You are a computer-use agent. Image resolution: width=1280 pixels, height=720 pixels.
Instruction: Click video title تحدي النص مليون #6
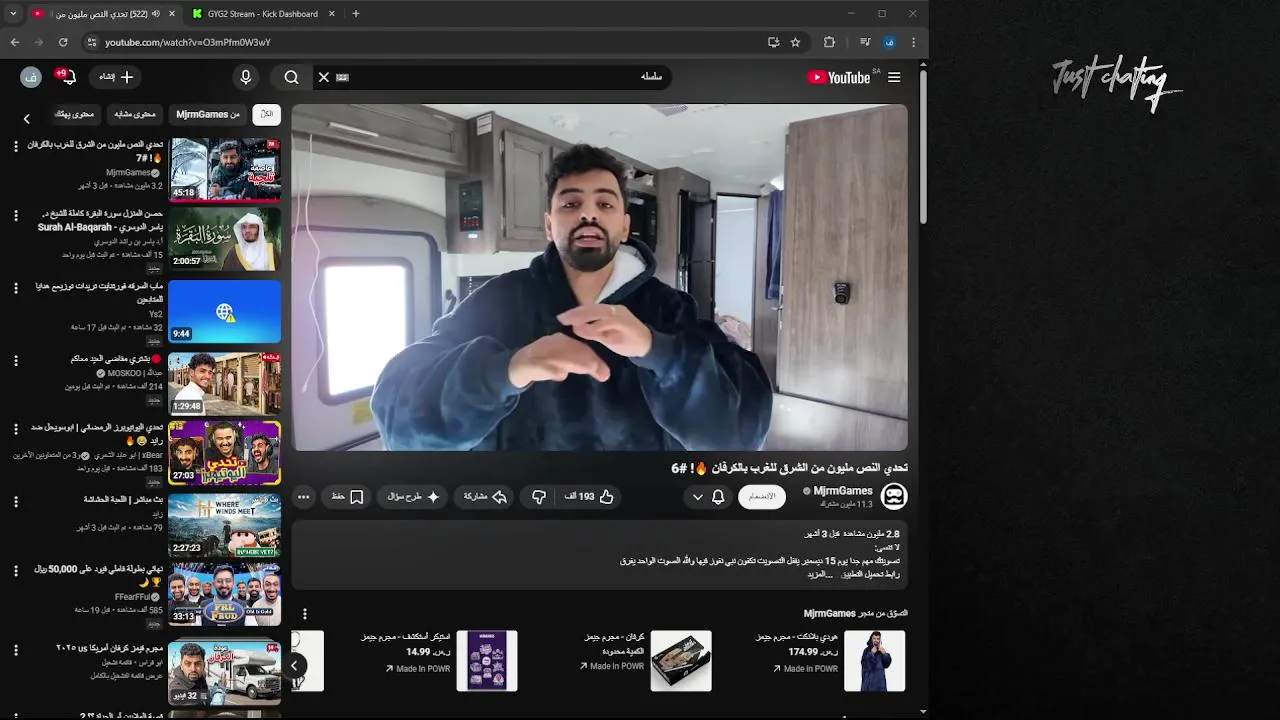pos(789,468)
